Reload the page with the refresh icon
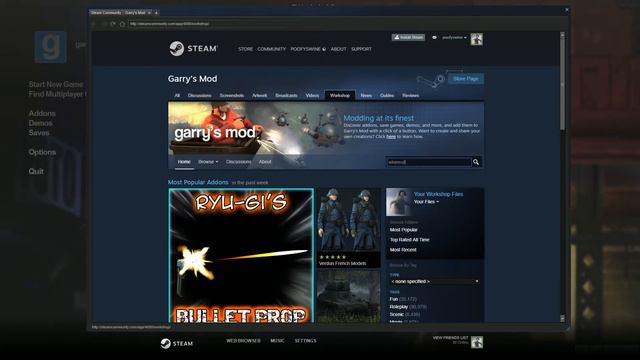This screenshot has height=360, width=640. (x=113, y=24)
